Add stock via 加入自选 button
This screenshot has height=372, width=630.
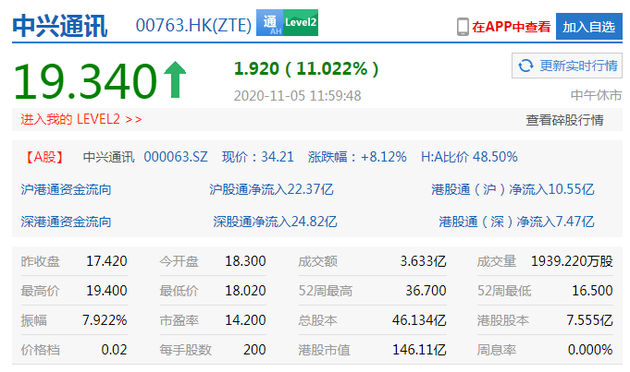click(589, 27)
